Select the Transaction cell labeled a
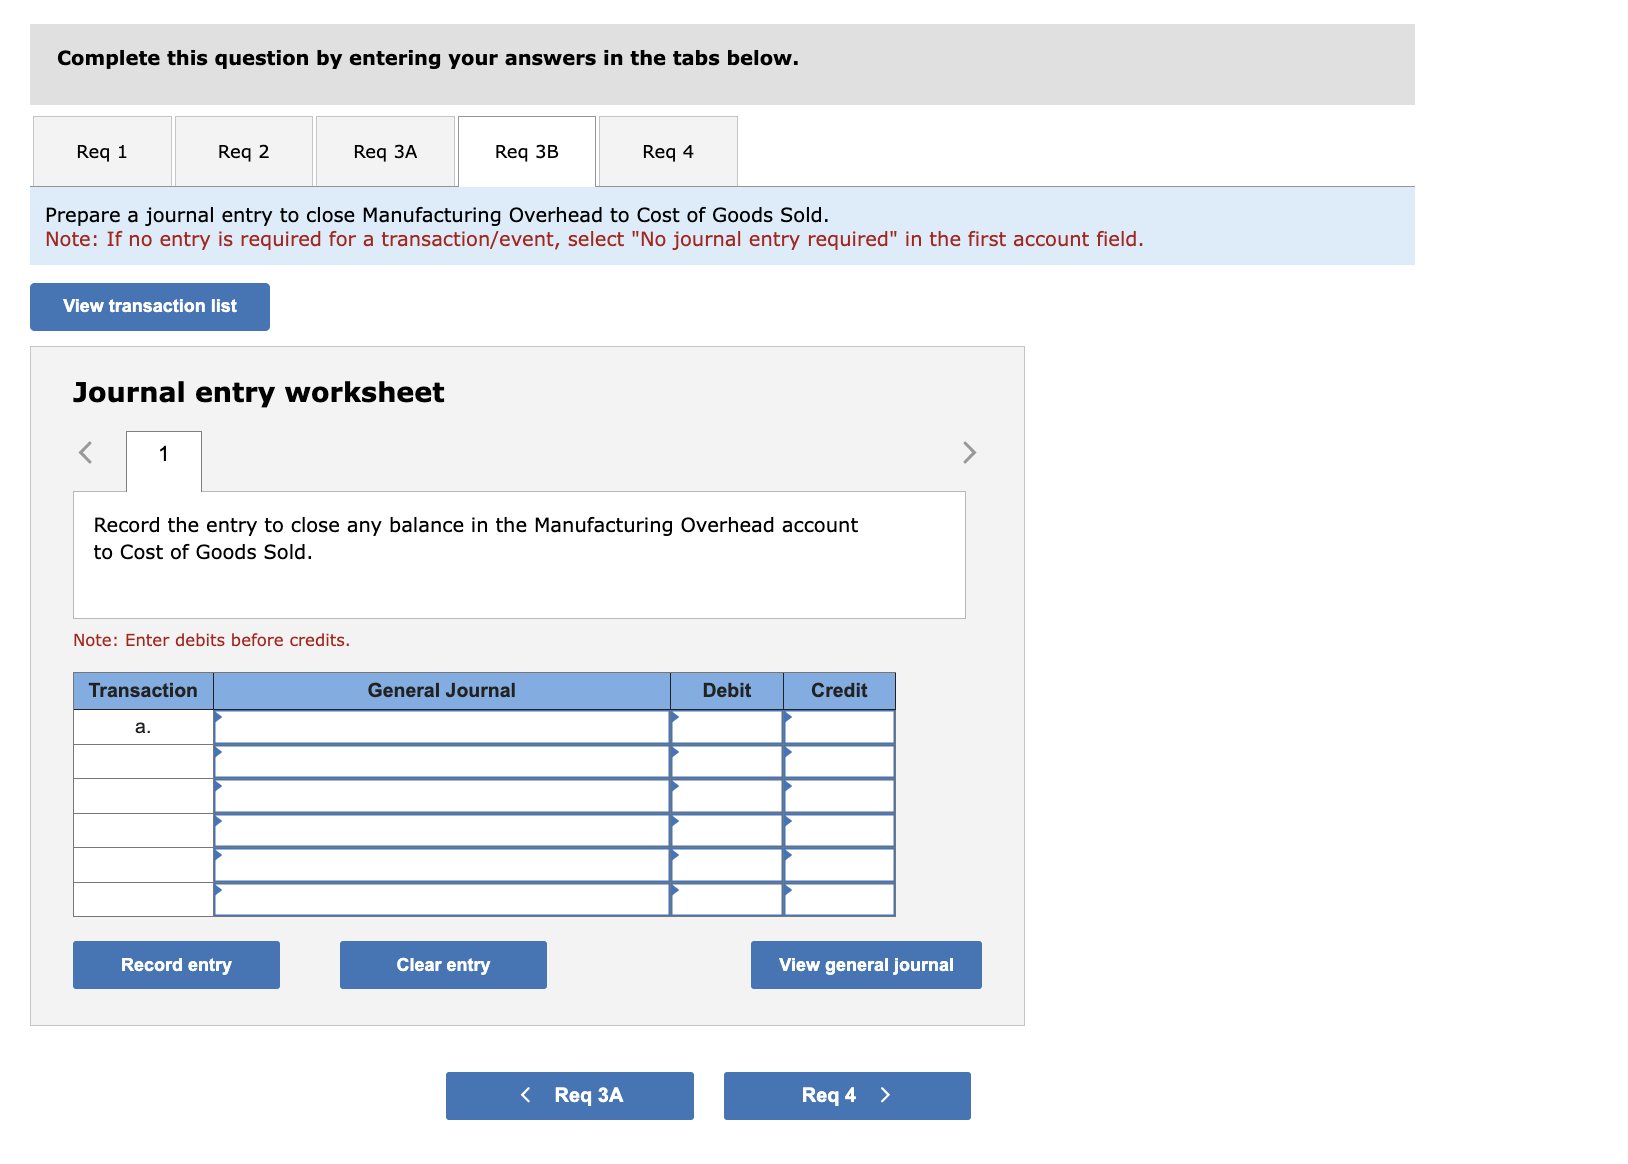 (x=143, y=727)
